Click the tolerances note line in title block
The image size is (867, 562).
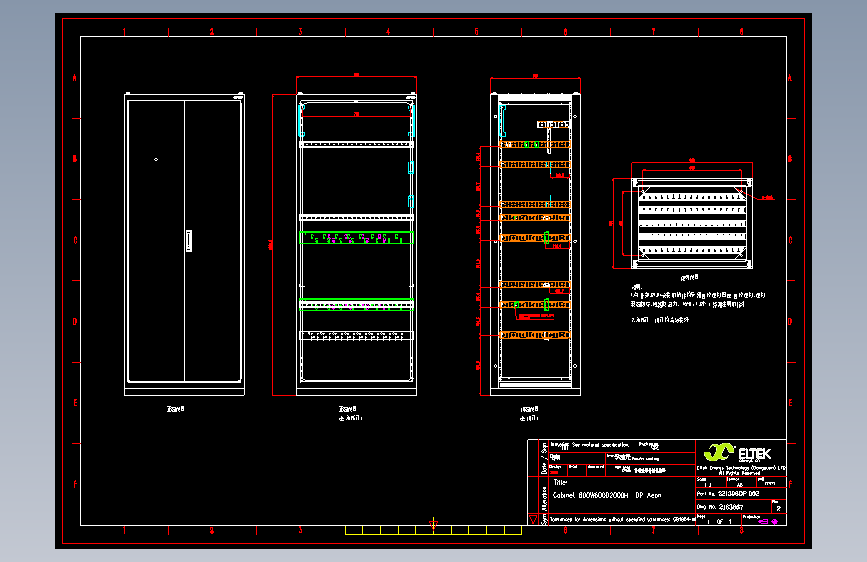(x=621, y=519)
